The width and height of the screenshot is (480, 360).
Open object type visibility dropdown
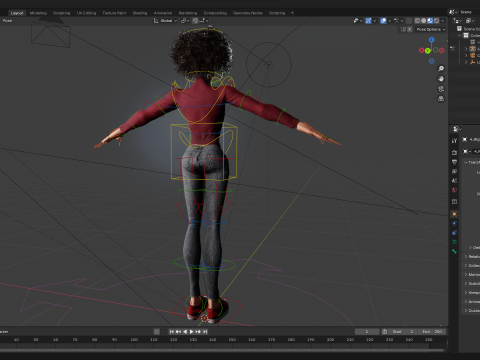tap(357, 21)
